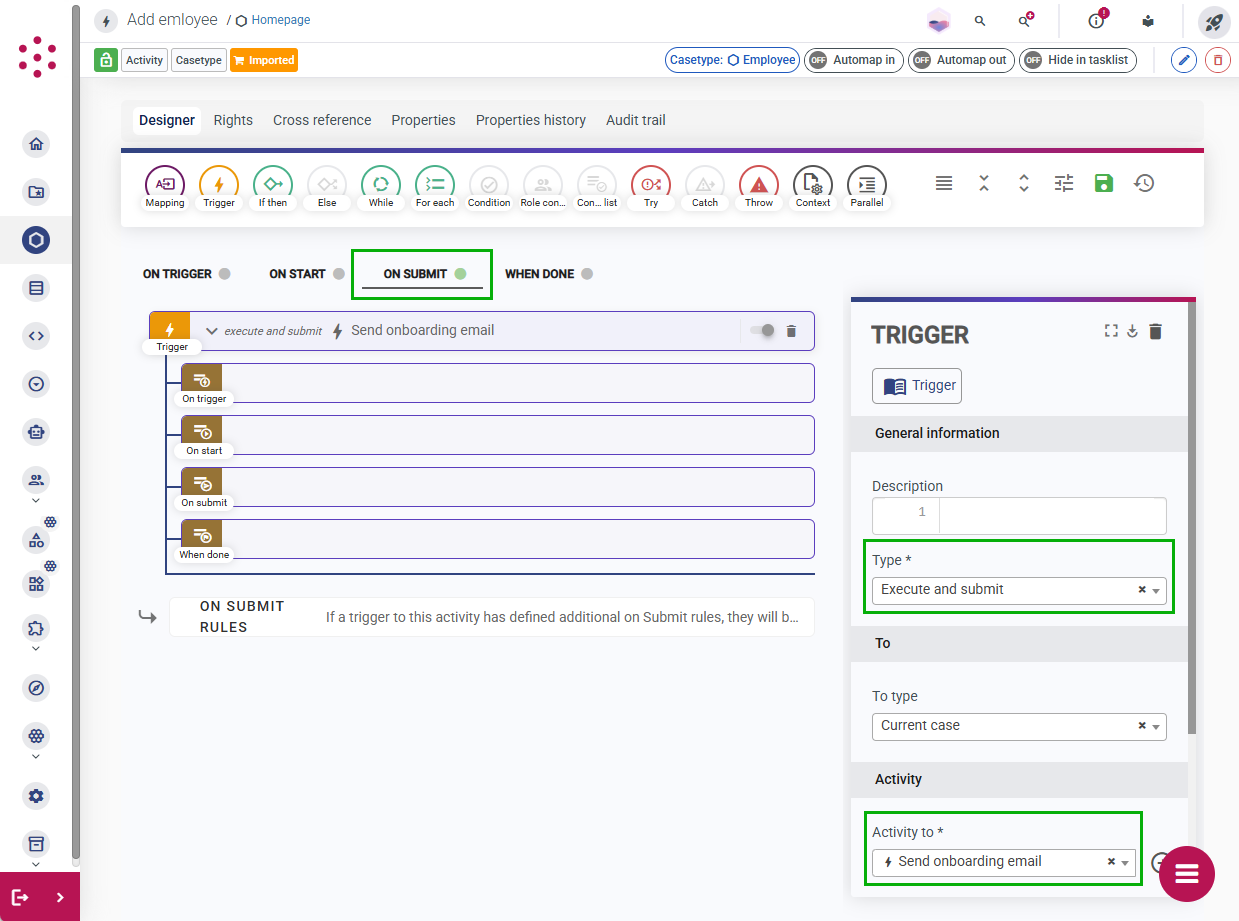Delete the Send onboarding email trigger row
The image size is (1239, 921).
pos(791,331)
